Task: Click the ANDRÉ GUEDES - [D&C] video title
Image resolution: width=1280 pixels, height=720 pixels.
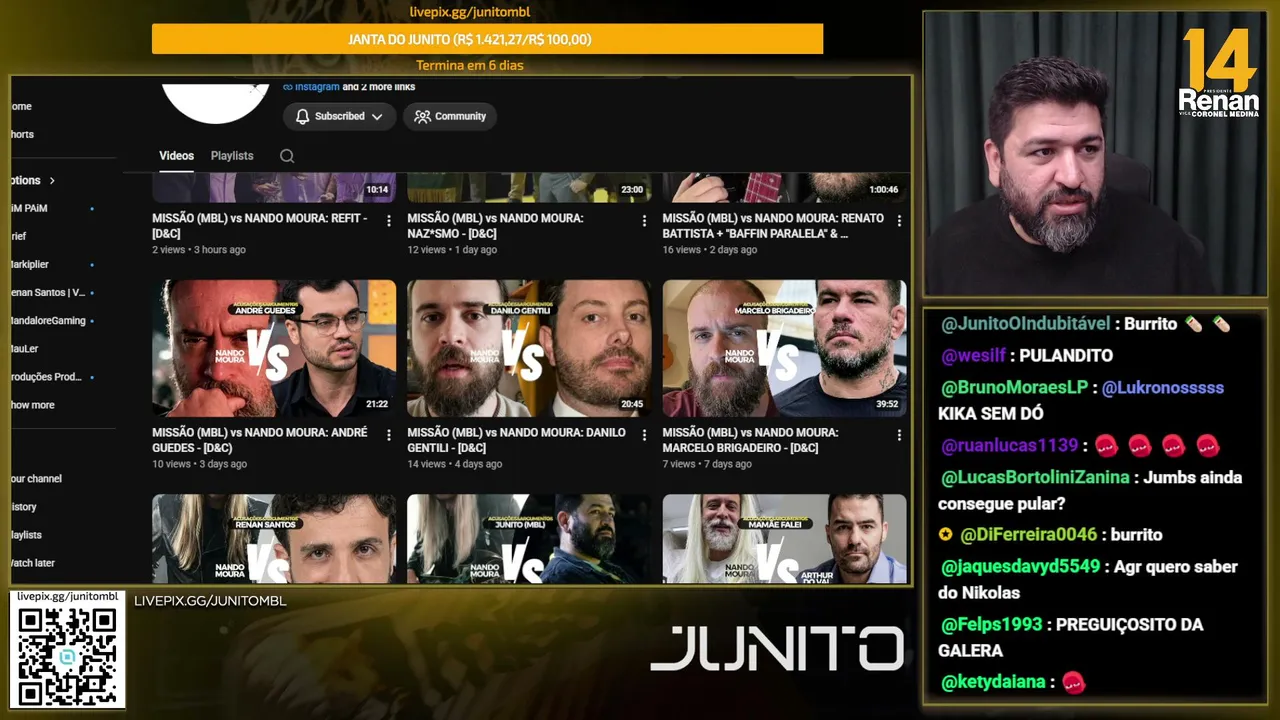Action: (260, 440)
